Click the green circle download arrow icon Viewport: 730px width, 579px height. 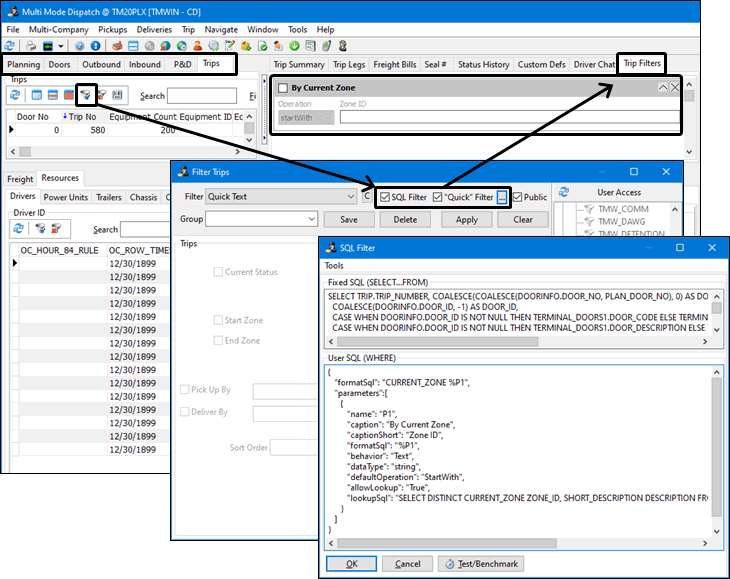click(x=294, y=46)
